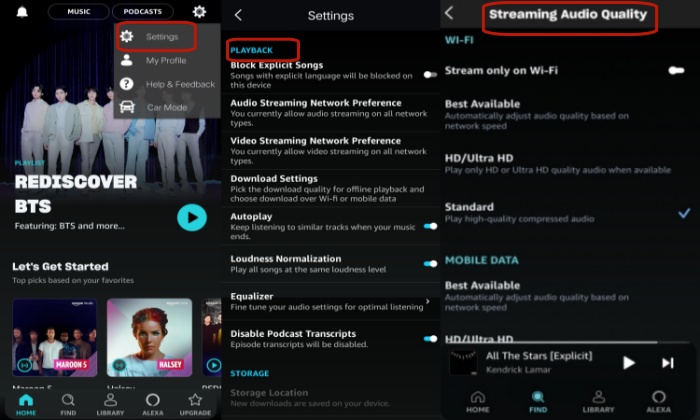Toggle Loudness Normalization switch
Image resolution: width=700 pixels, height=420 pixels.
pyautogui.click(x=430, y=263)
